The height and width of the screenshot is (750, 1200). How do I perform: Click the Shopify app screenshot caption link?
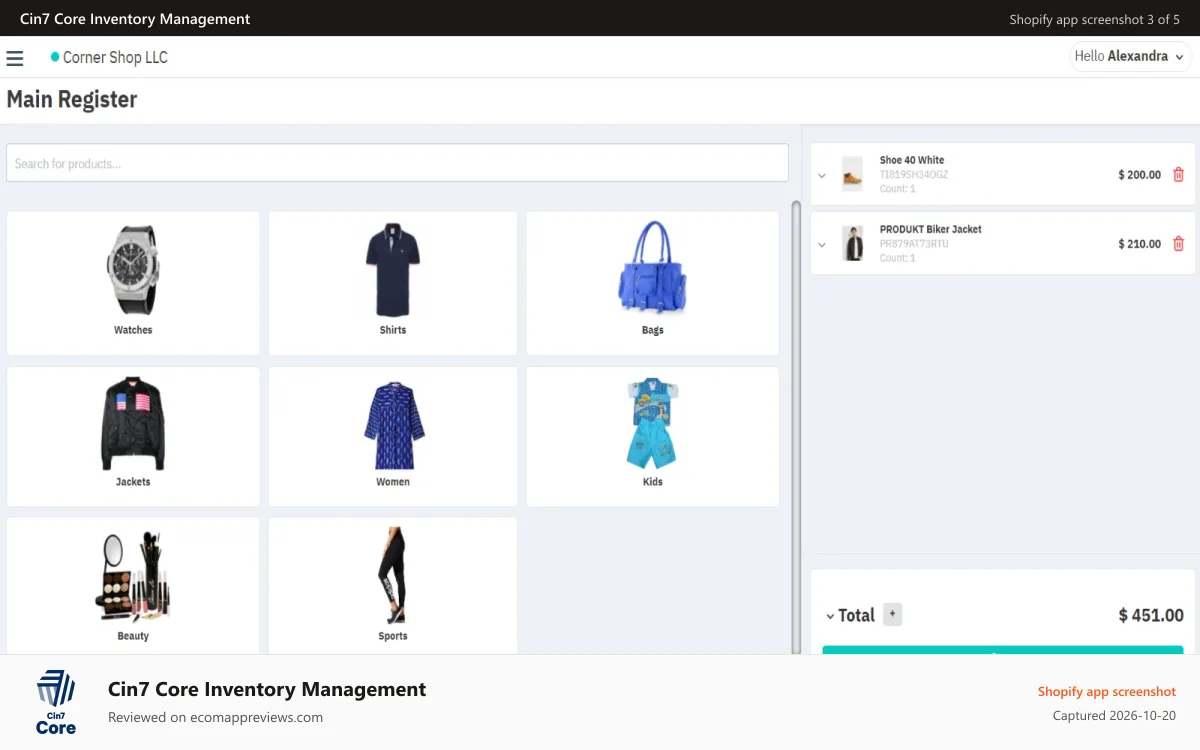pos(1107,691)
